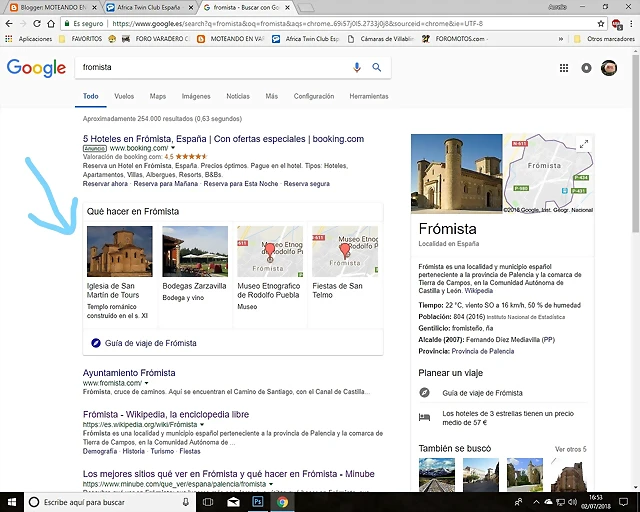Open Fiestas de San Telmo card
The height and width of the screenshot is (512, 640).
tap(345, 252)
